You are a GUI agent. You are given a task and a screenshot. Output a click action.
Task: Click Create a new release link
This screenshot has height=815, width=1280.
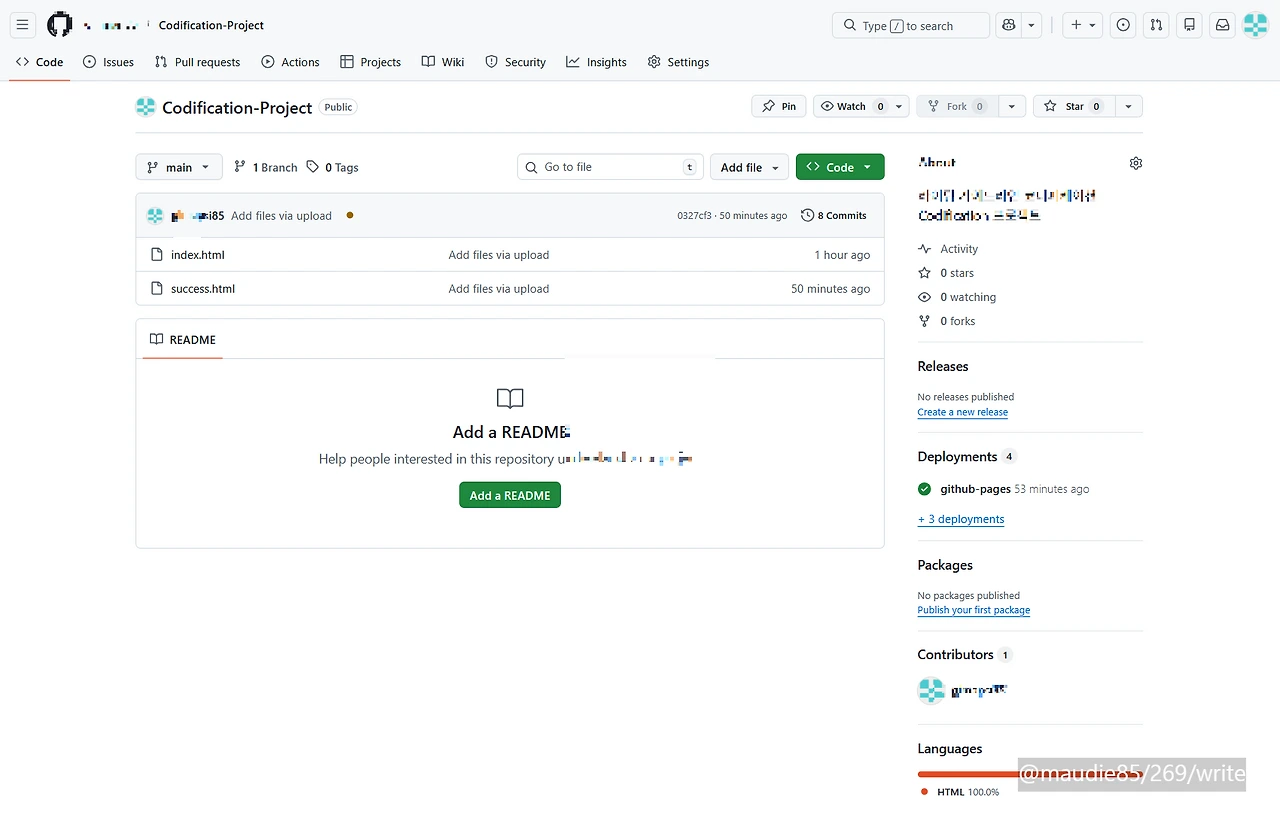(x=963, y=412)
